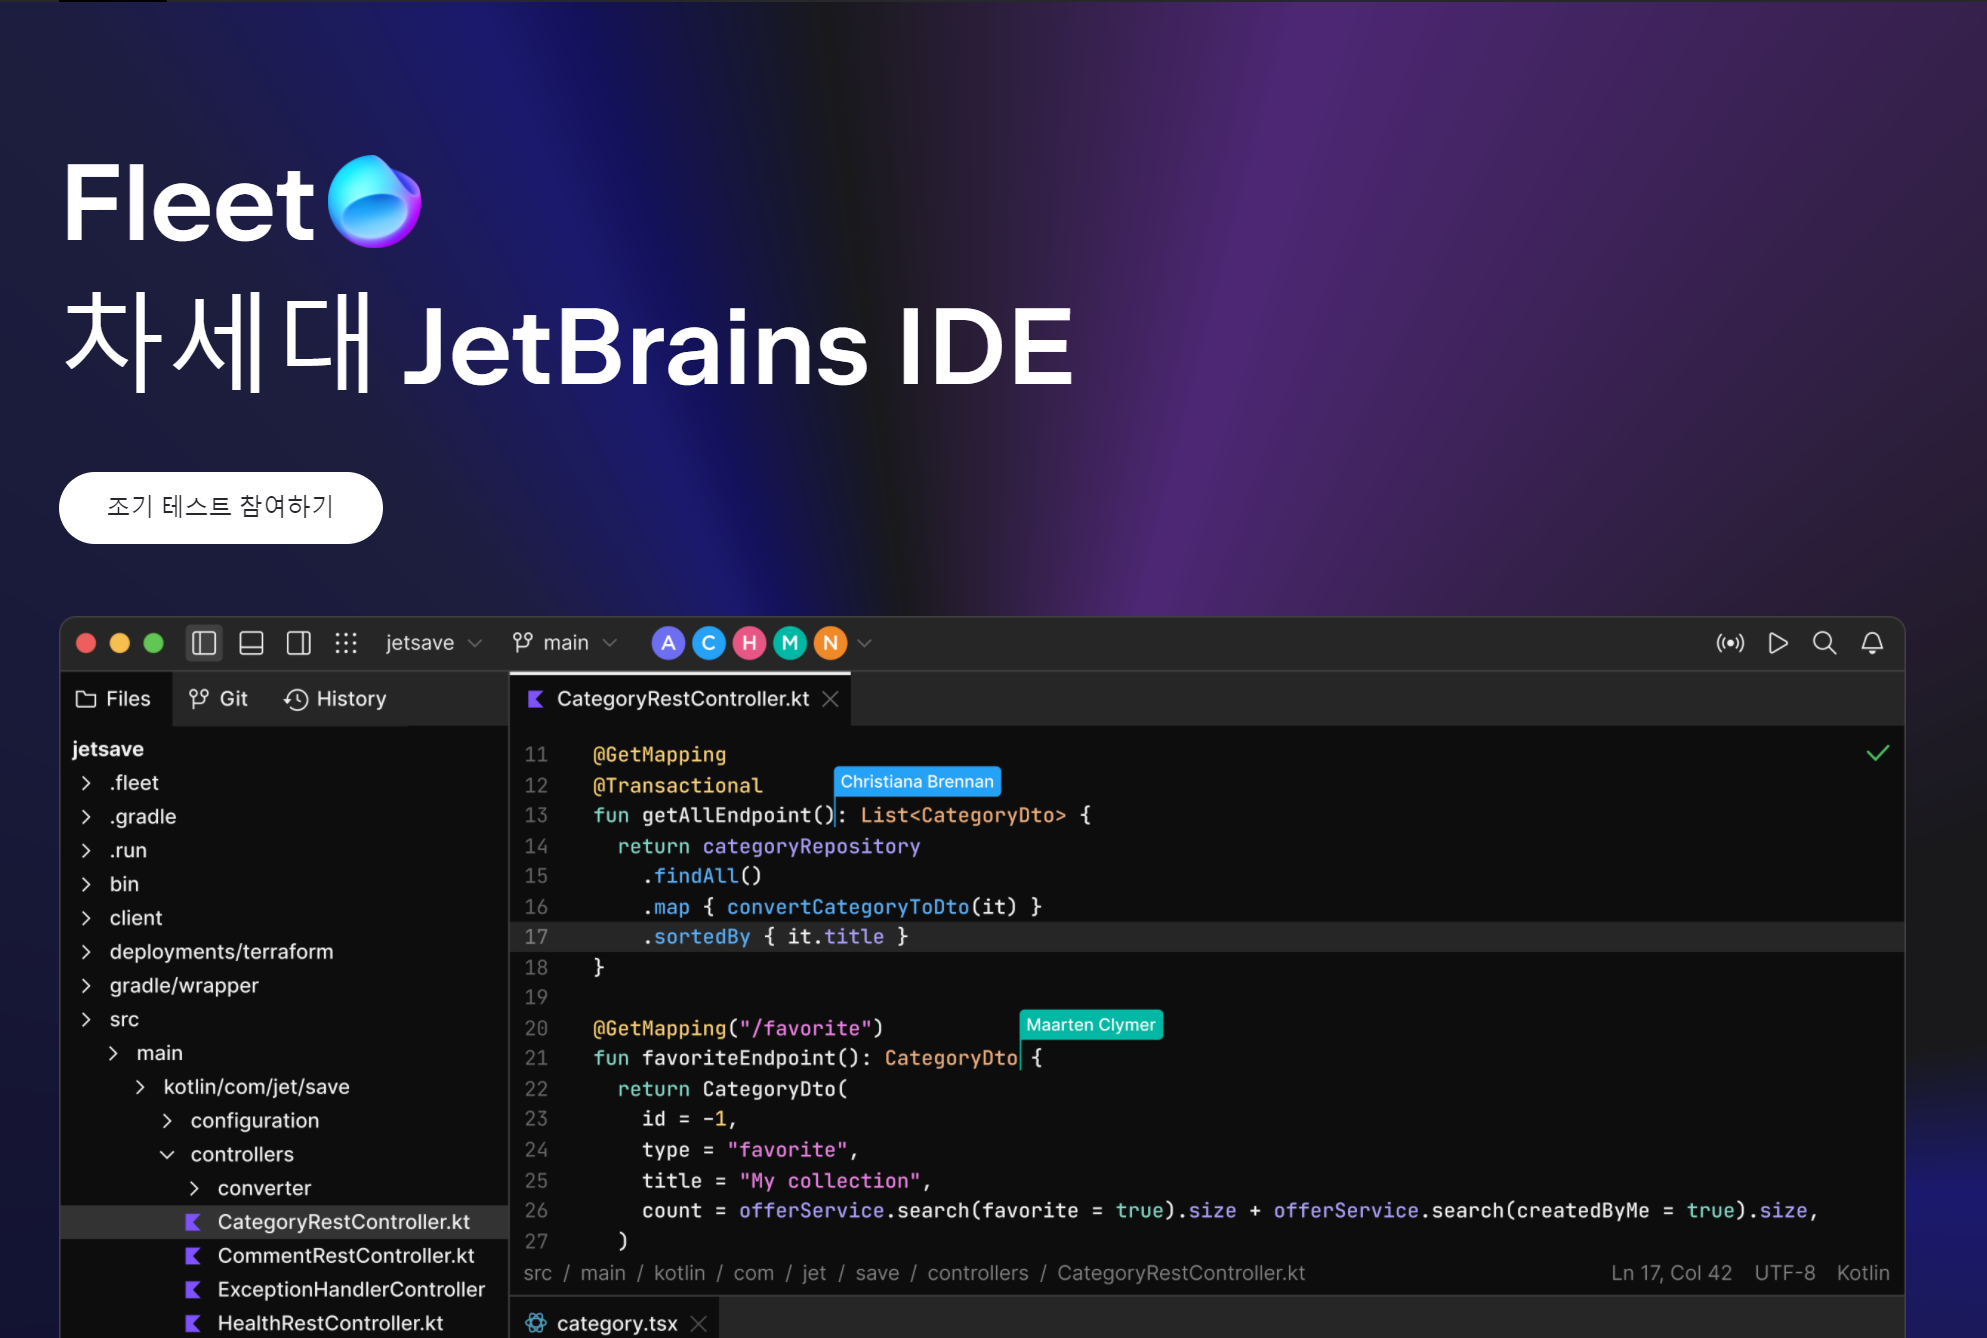Click the Christiana Brennan cursor label
This screenshot has height=1338, width=1987.
(x=917, y=782)
